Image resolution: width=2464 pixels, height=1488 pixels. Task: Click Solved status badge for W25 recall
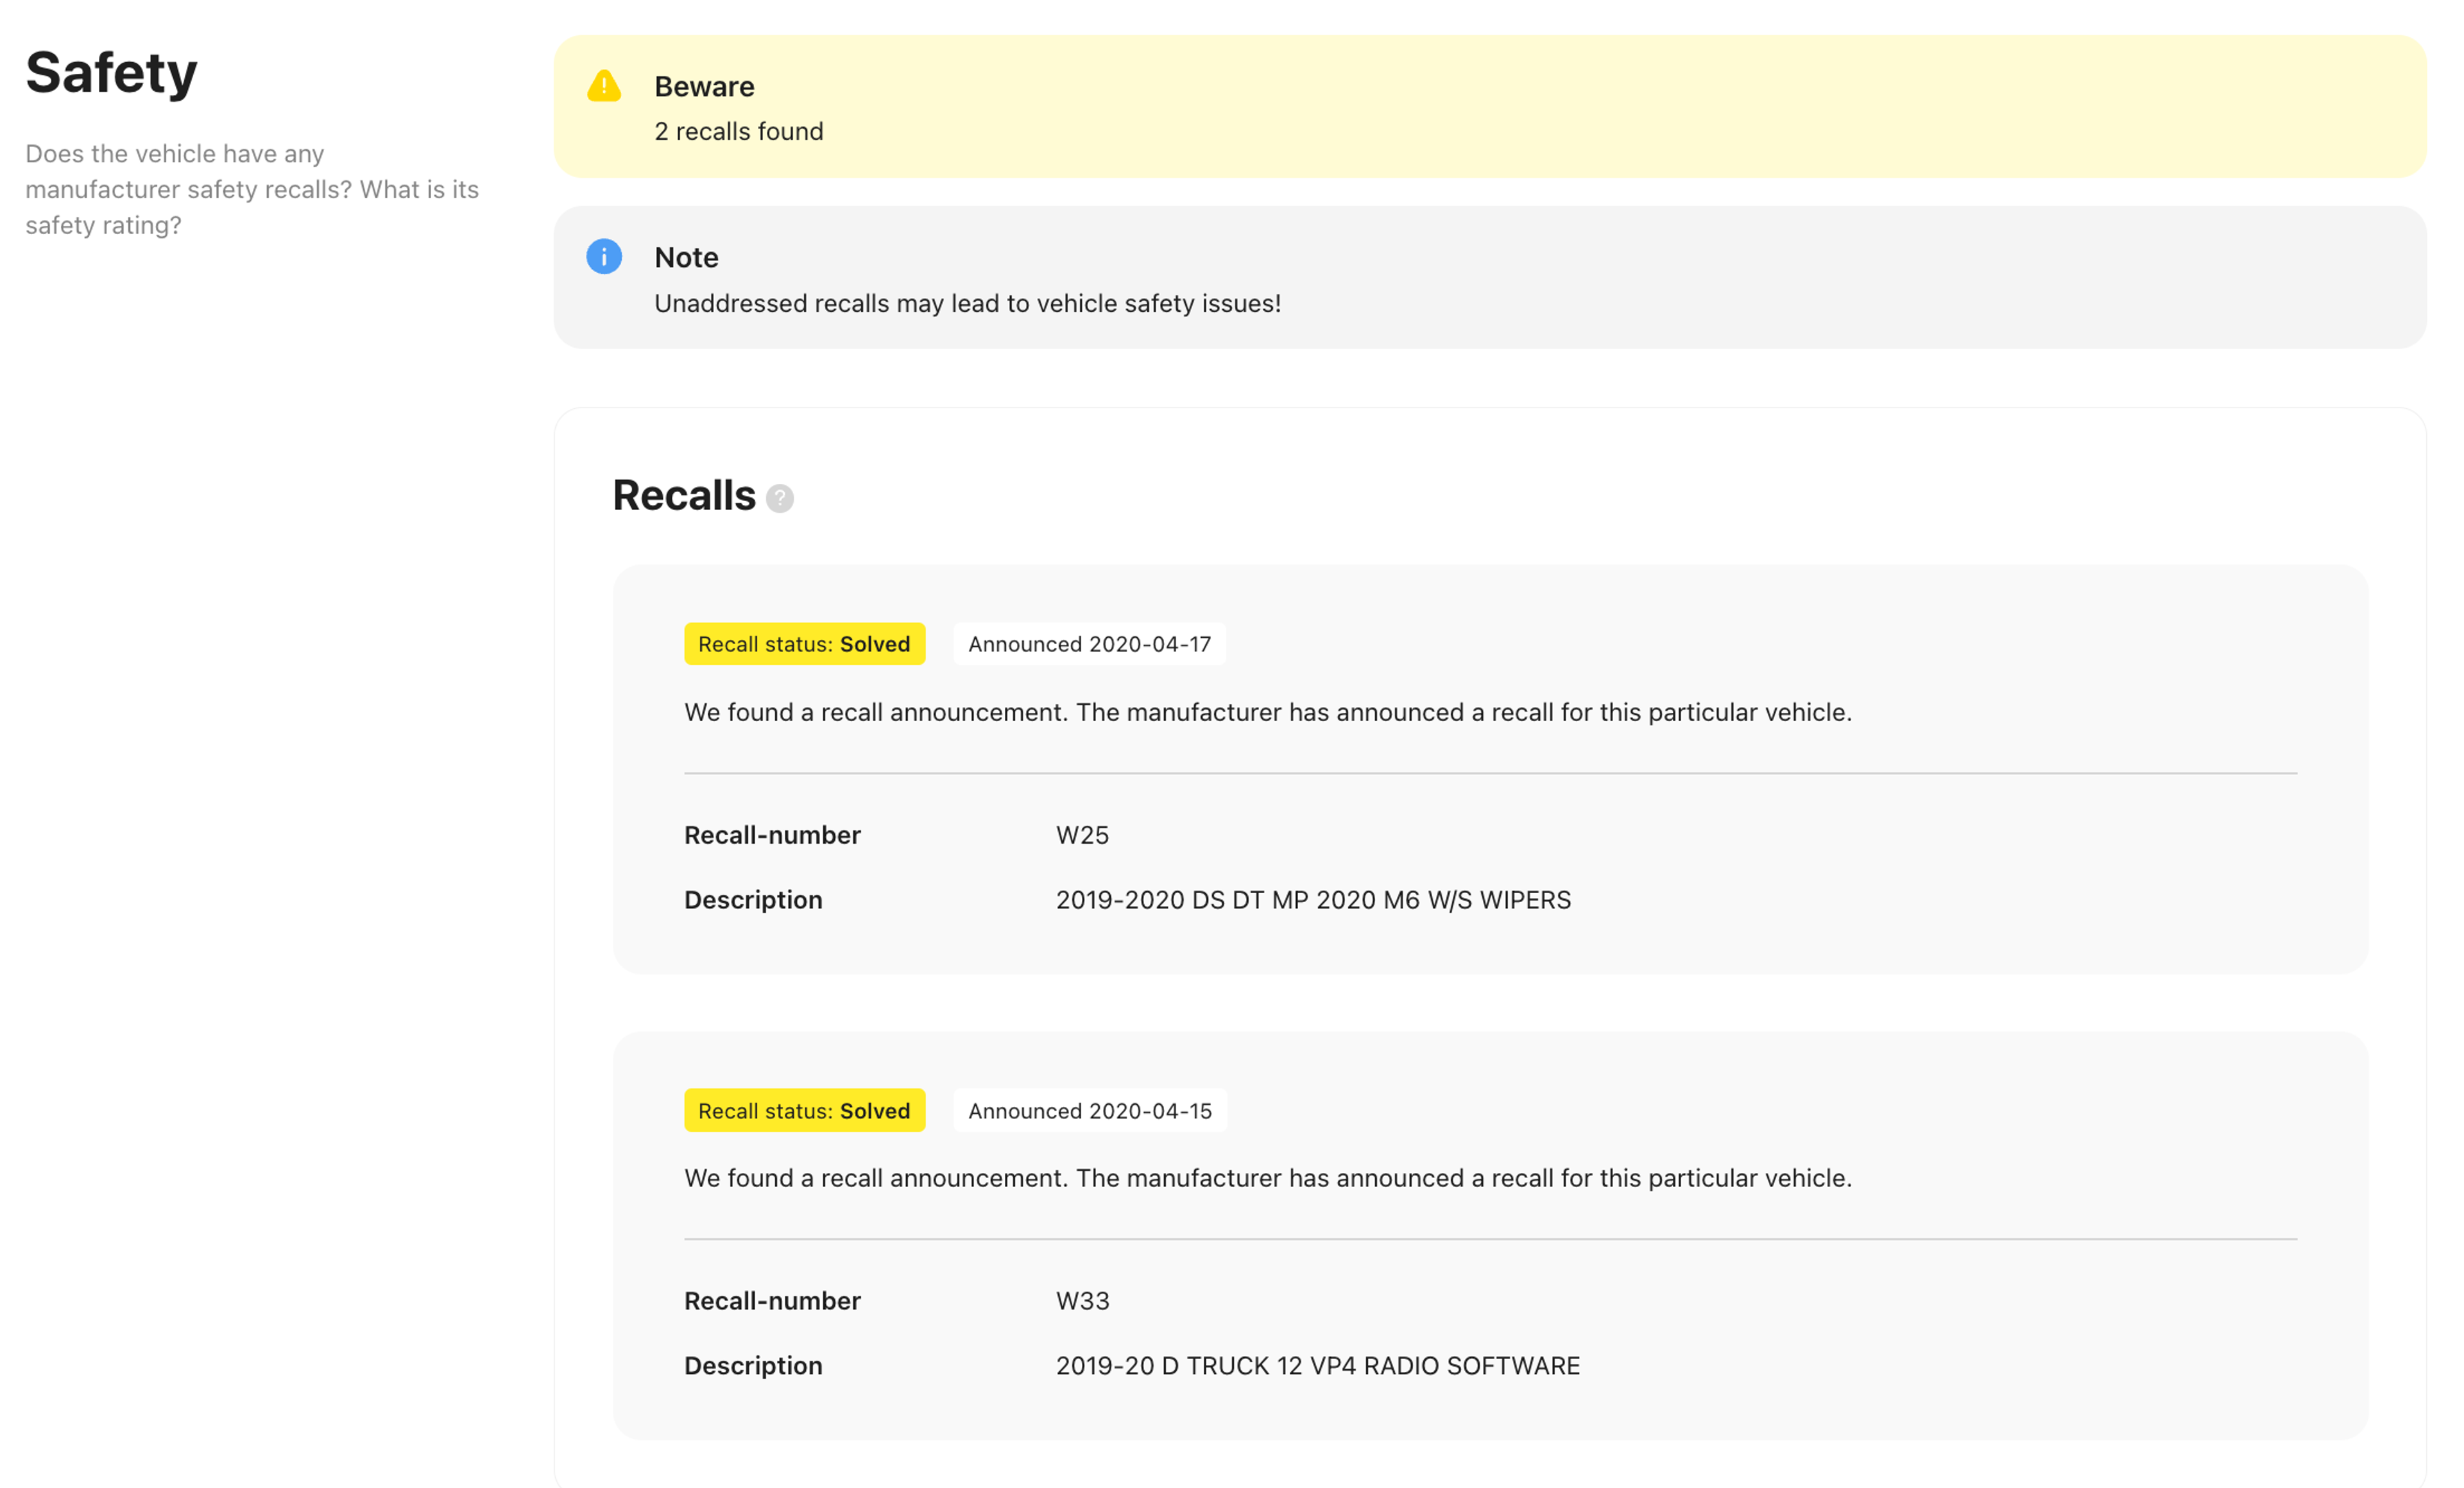click(804, 644)
